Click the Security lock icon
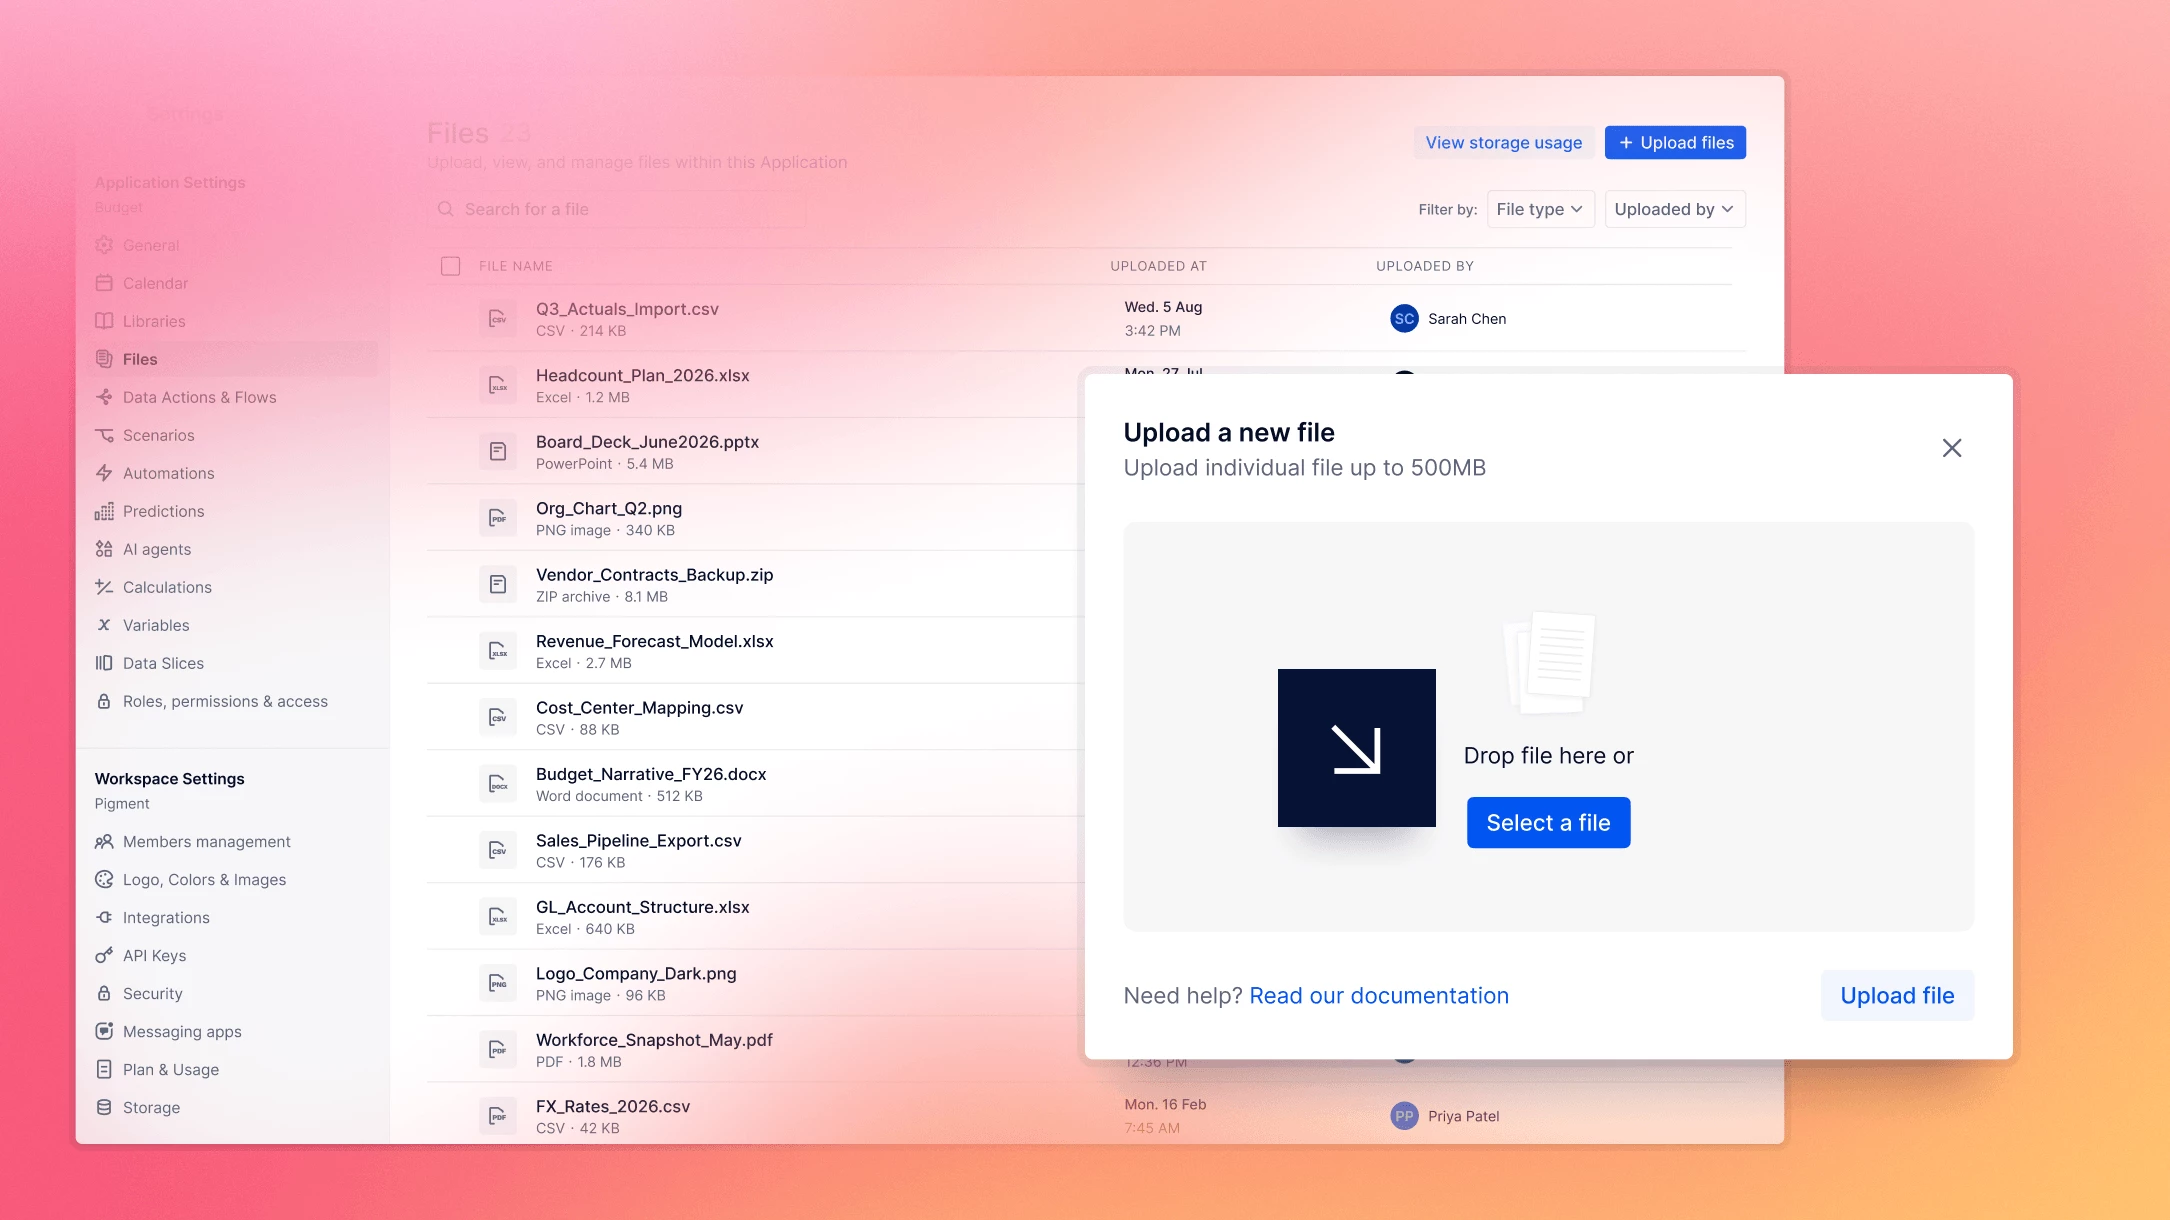 104,993
